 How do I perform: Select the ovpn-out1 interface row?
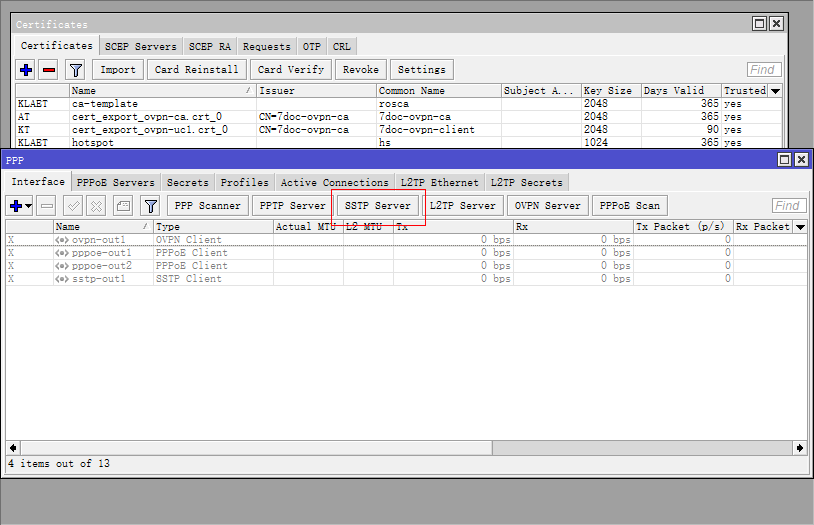click(100, 240)
